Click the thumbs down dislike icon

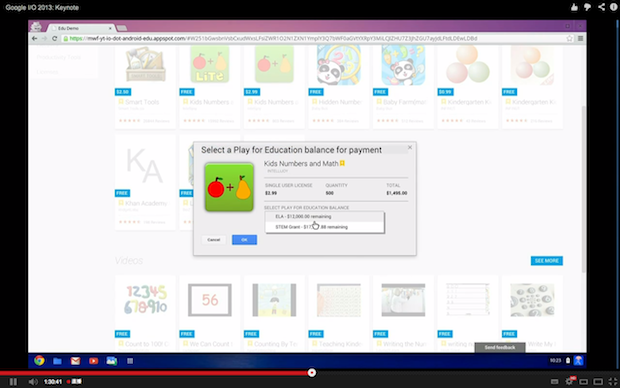pyautogui.click(x=587, y=7)
